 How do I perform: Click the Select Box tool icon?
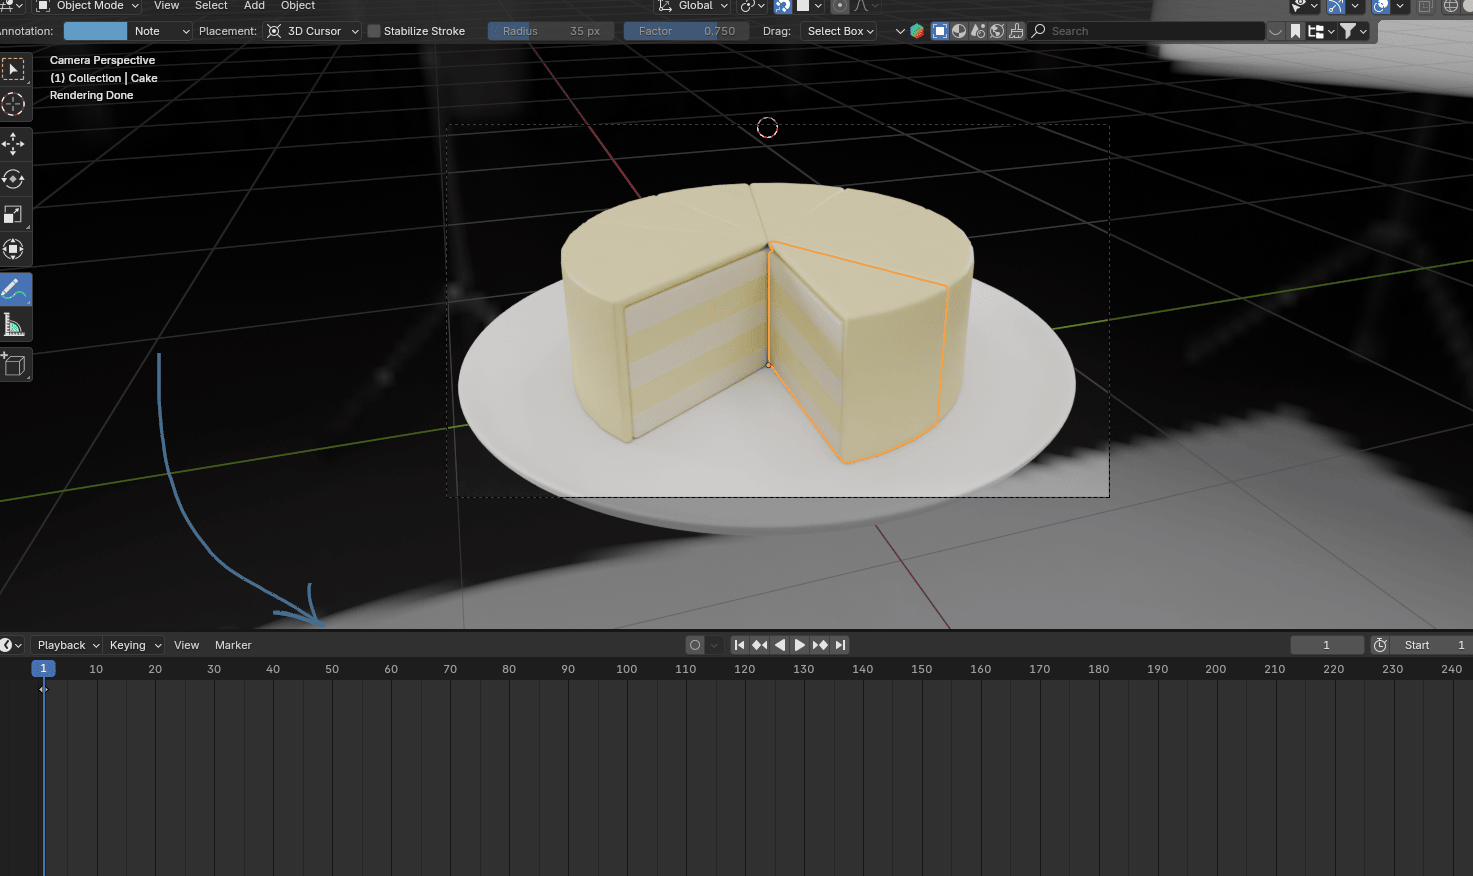point(14,69)
